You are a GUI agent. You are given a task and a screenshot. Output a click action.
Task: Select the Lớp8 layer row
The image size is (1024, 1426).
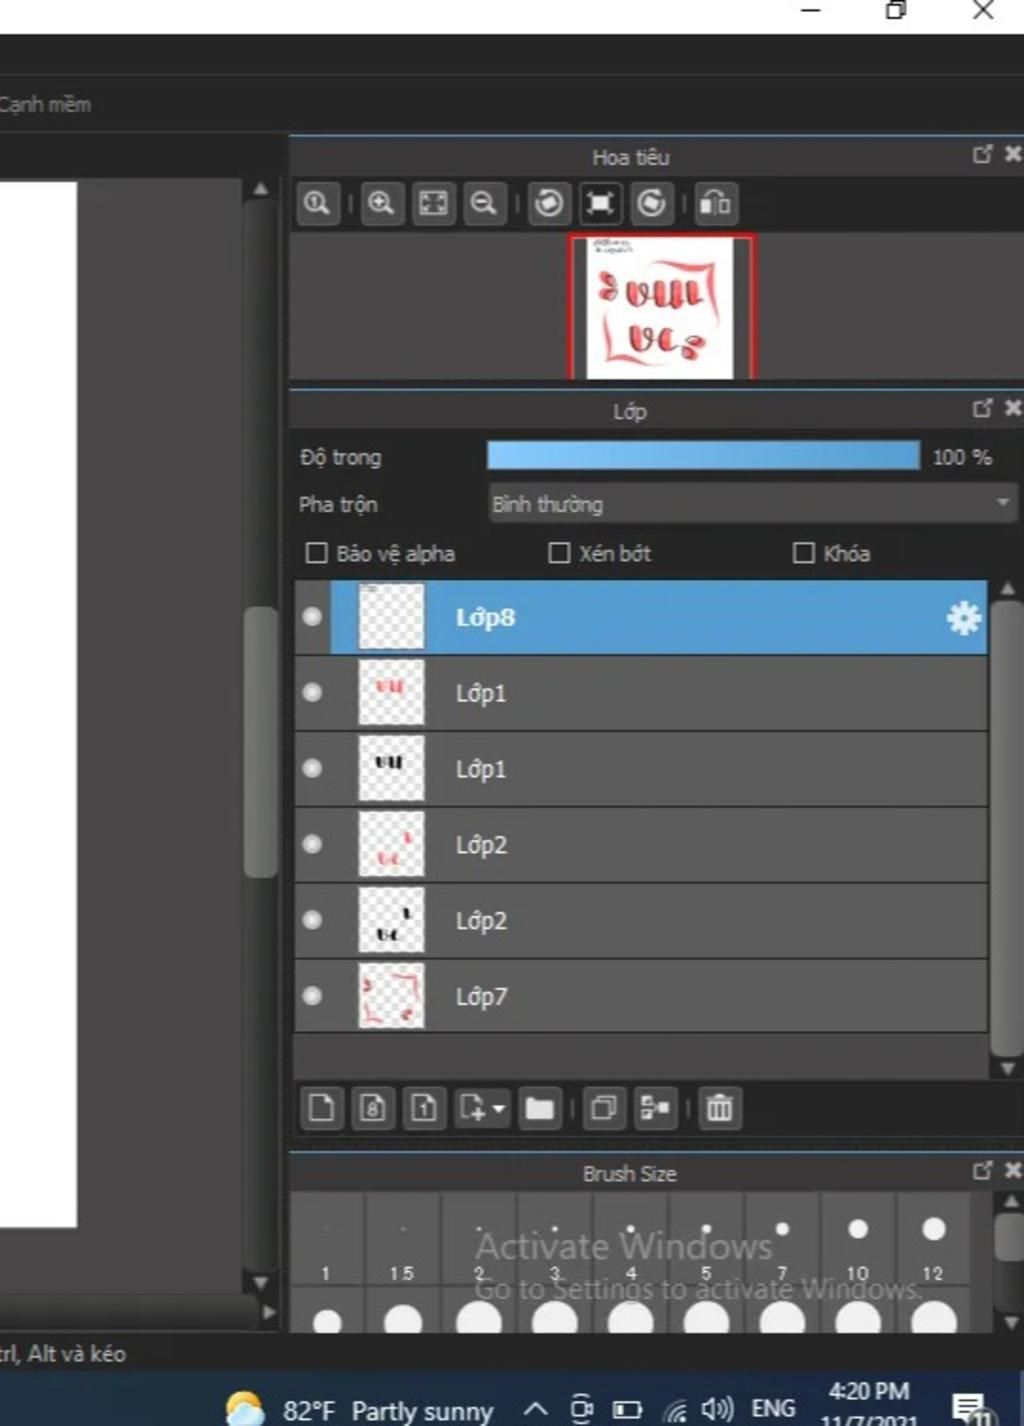point(641,618)
